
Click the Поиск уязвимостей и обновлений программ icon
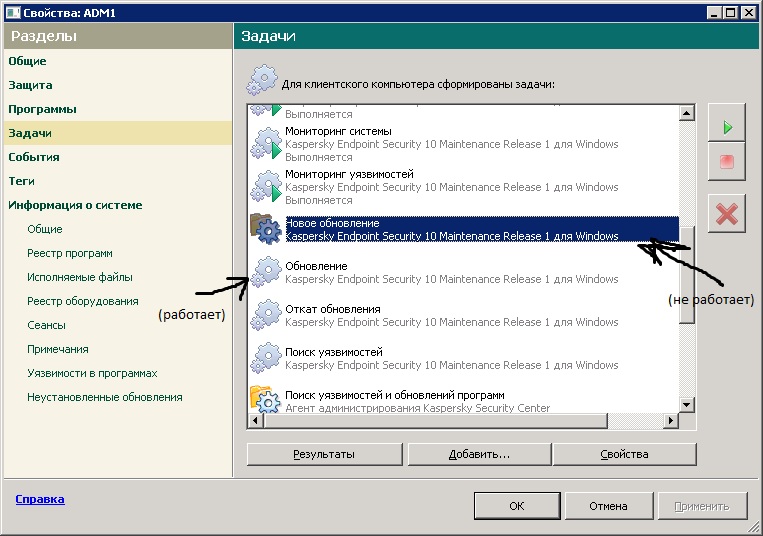click(x=266, y=400)
